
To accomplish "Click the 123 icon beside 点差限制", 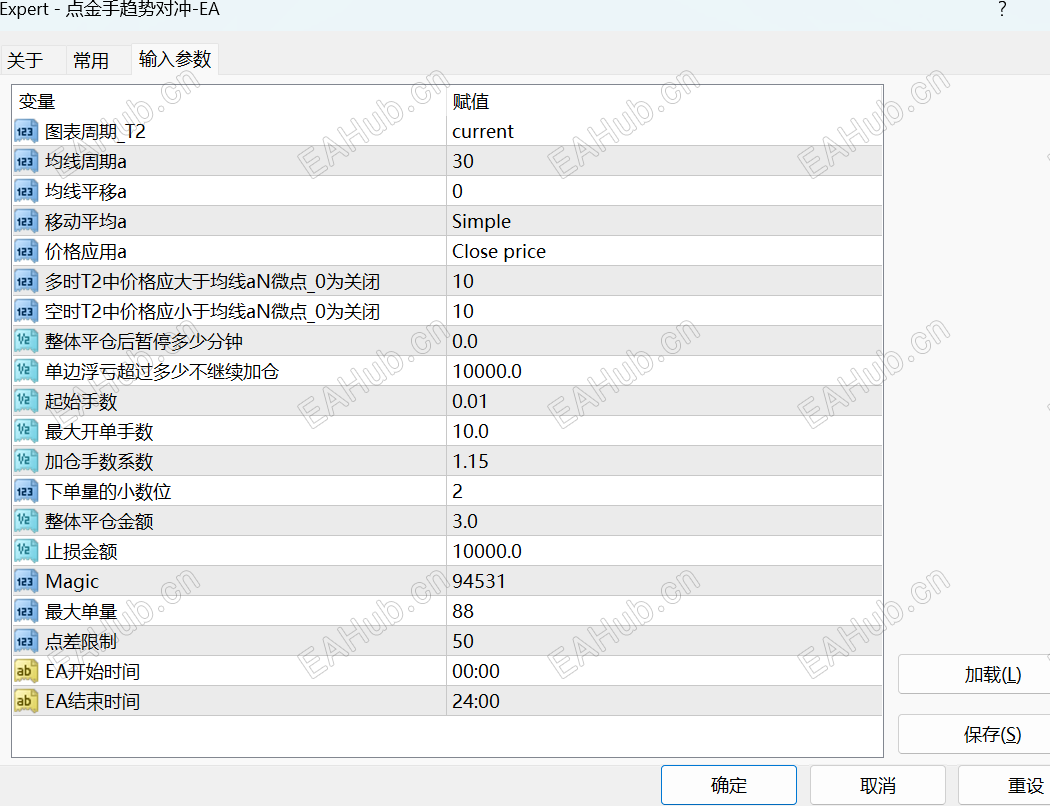I will tap(26, 641).
